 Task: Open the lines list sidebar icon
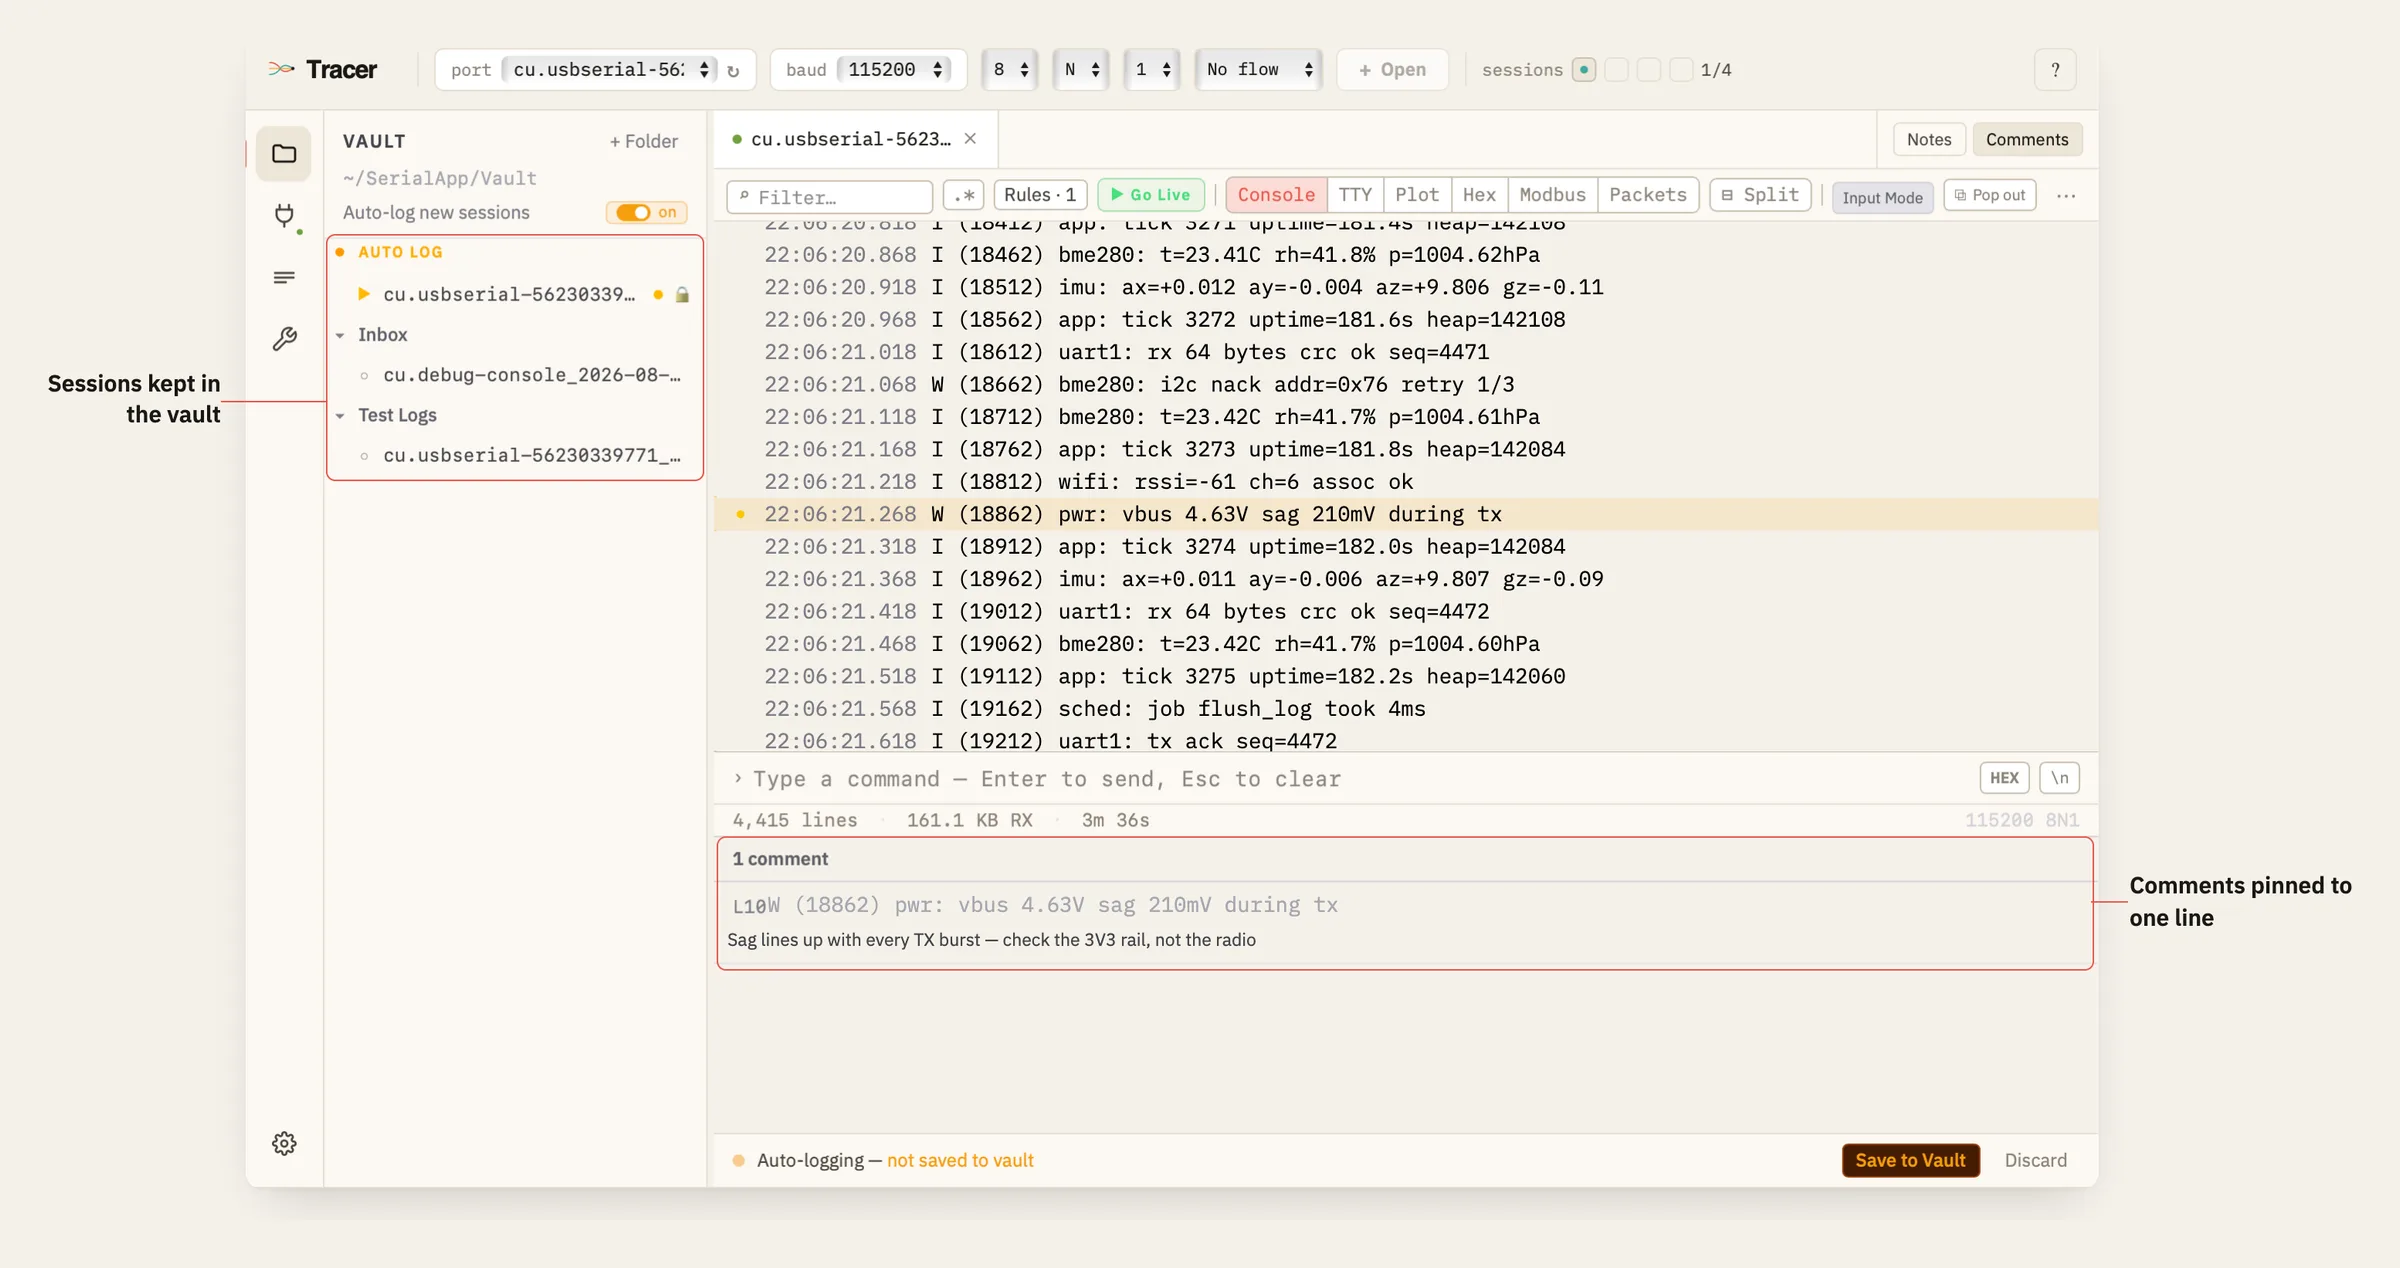coord(284,277)
